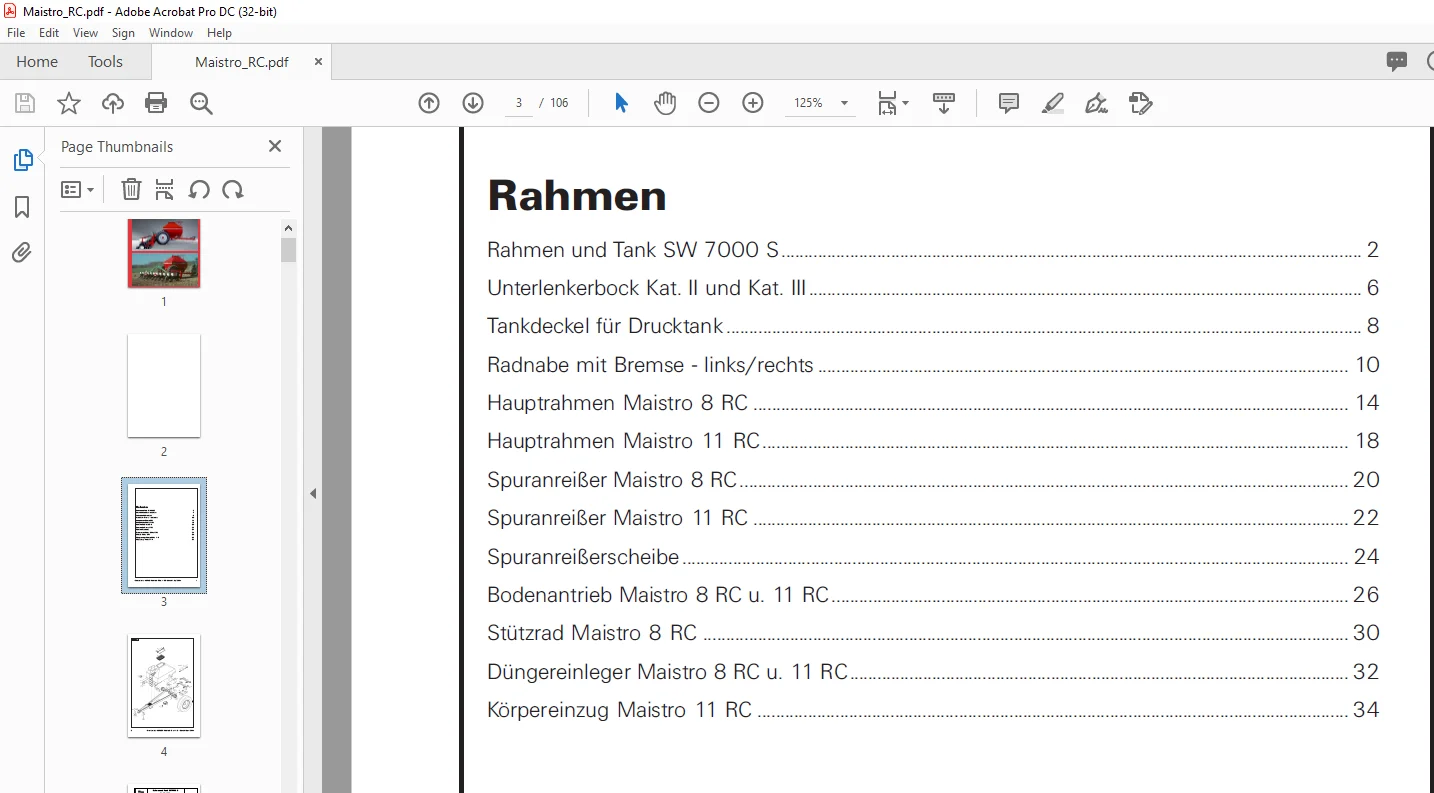Open the File menu
The height and width of the screenshot is (793, 1434).
coord(16,33)
